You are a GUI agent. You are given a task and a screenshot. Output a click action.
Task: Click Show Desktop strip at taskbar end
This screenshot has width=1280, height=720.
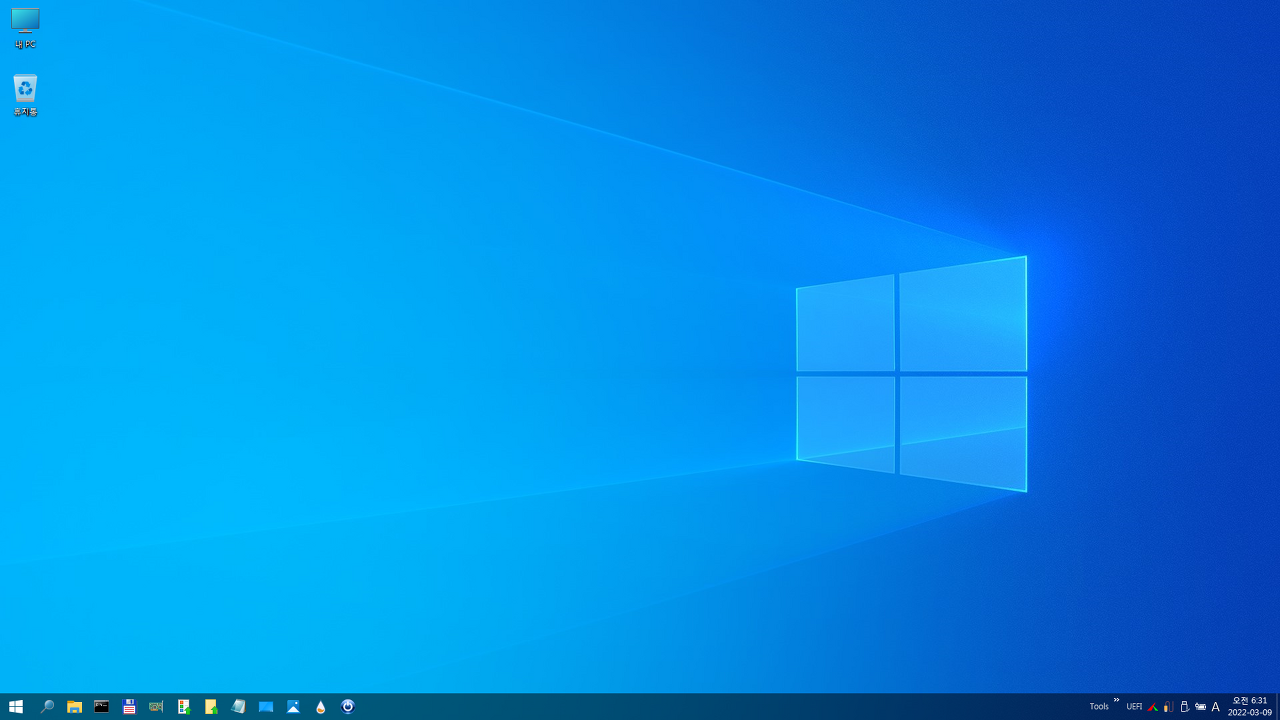click(1278, 706)
